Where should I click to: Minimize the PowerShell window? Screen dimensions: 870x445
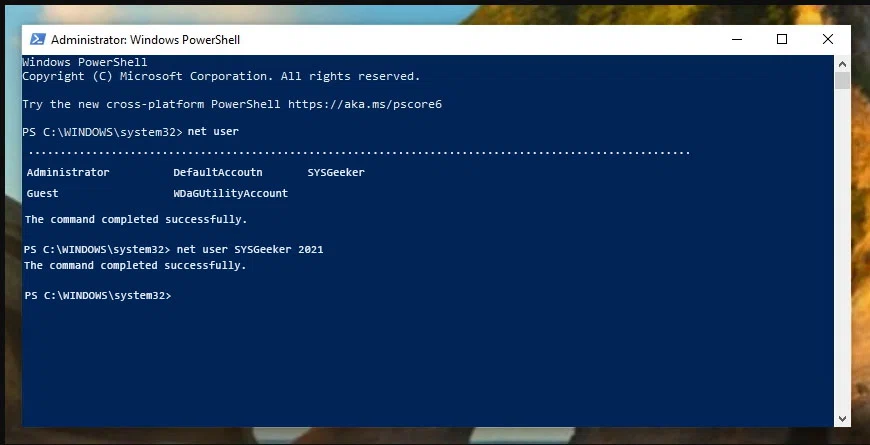[737, 39]
